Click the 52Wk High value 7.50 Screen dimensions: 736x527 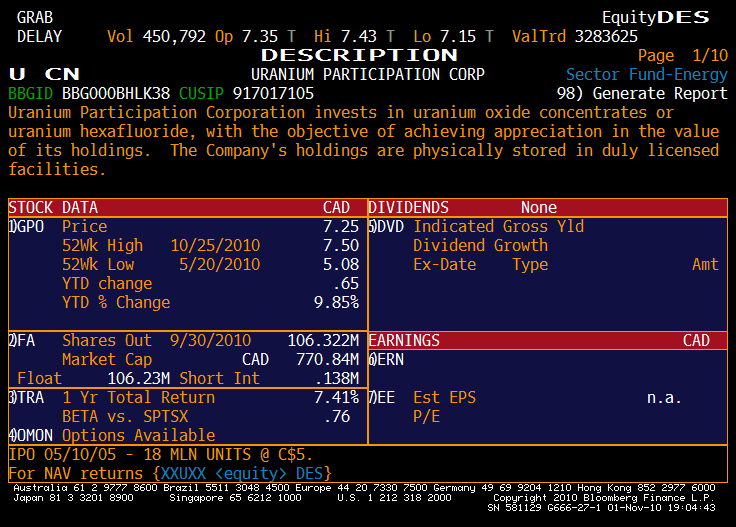(341, 245)
